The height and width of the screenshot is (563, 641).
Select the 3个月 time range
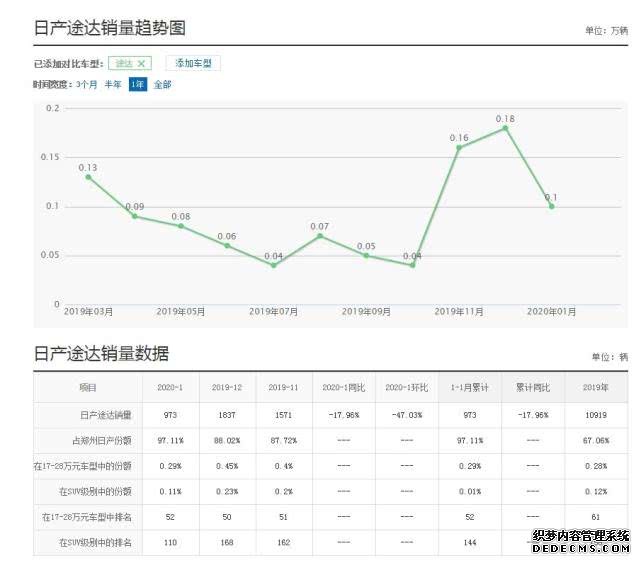[87, 85]
